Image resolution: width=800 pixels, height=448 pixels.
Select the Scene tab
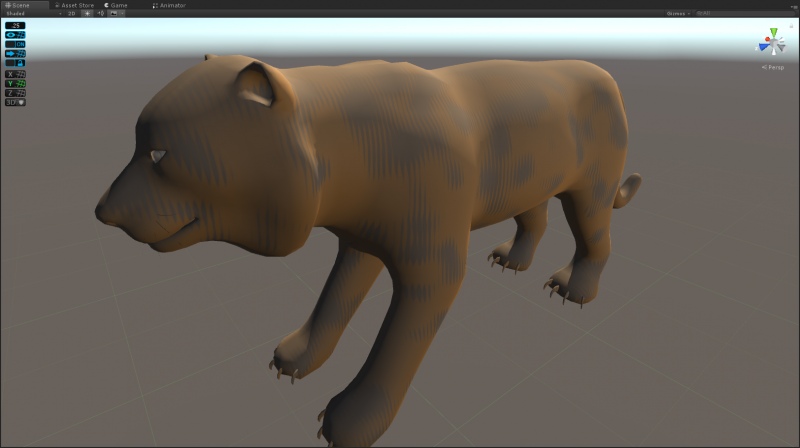pyautogui.click(x=18, y=5)
